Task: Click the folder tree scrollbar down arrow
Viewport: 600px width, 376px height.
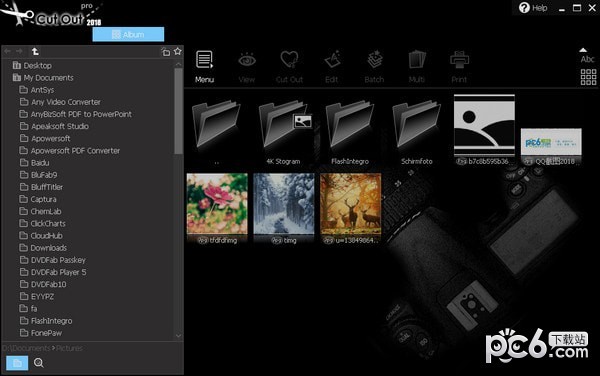Action: [178, 336]
